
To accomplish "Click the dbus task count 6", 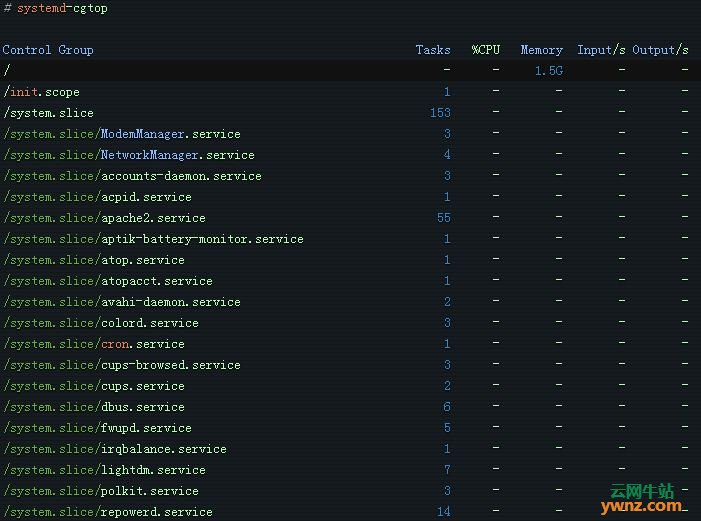I will click(447, 407).
